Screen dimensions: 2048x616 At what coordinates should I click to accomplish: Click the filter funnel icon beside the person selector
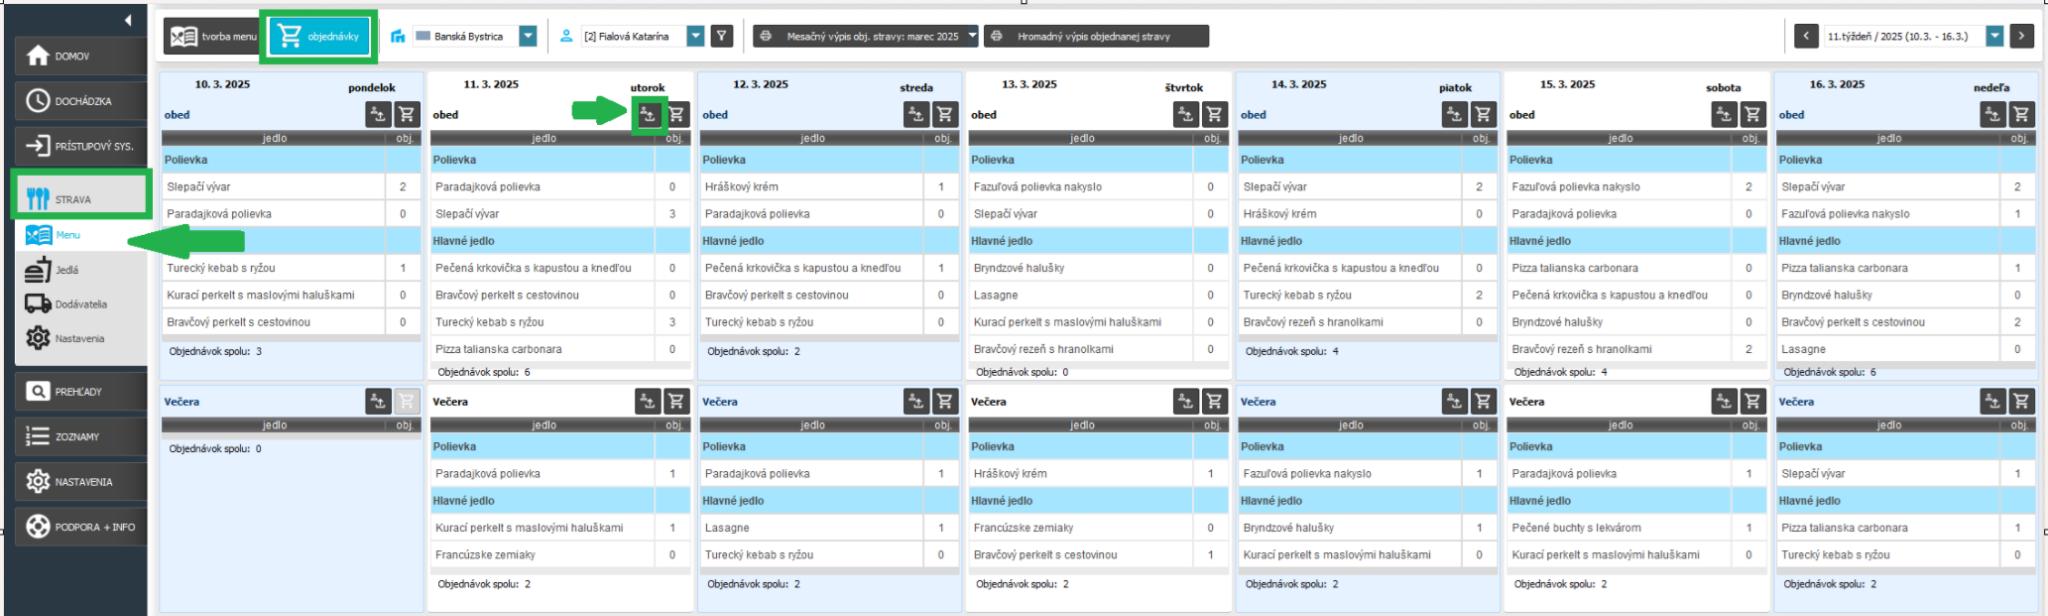721,36
